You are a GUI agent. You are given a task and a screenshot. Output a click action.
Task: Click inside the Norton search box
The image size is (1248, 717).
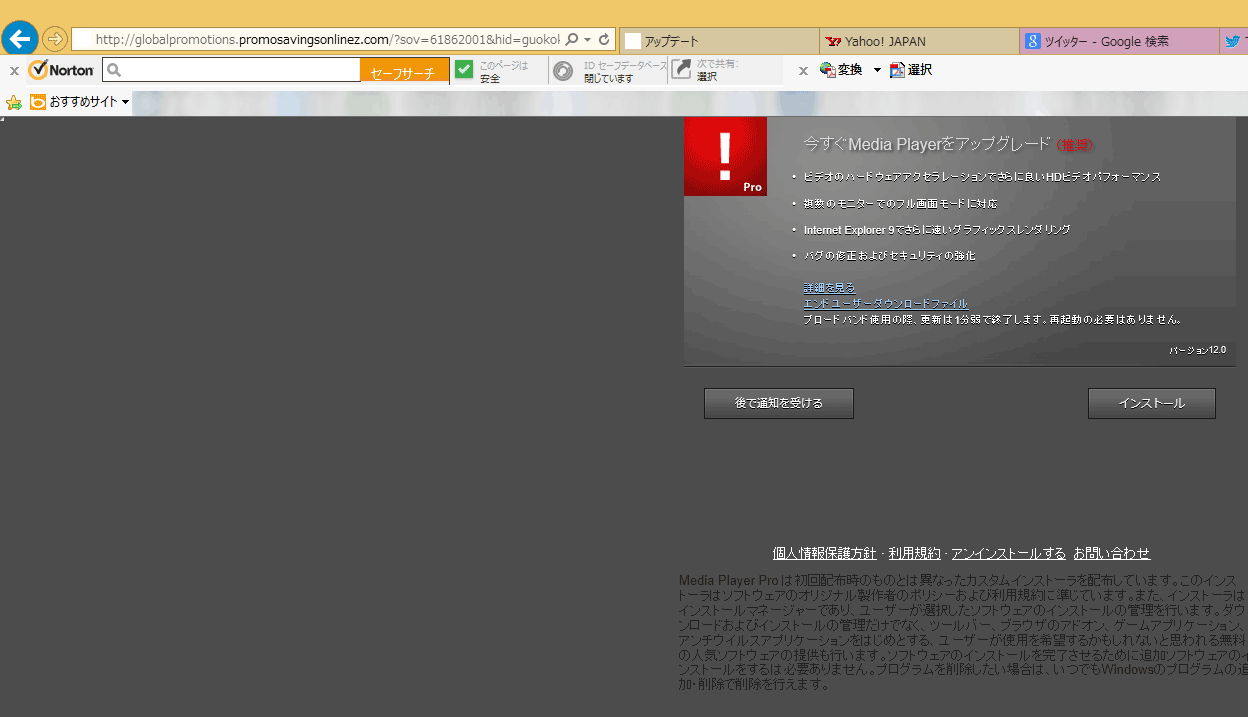tap(232, 70)
